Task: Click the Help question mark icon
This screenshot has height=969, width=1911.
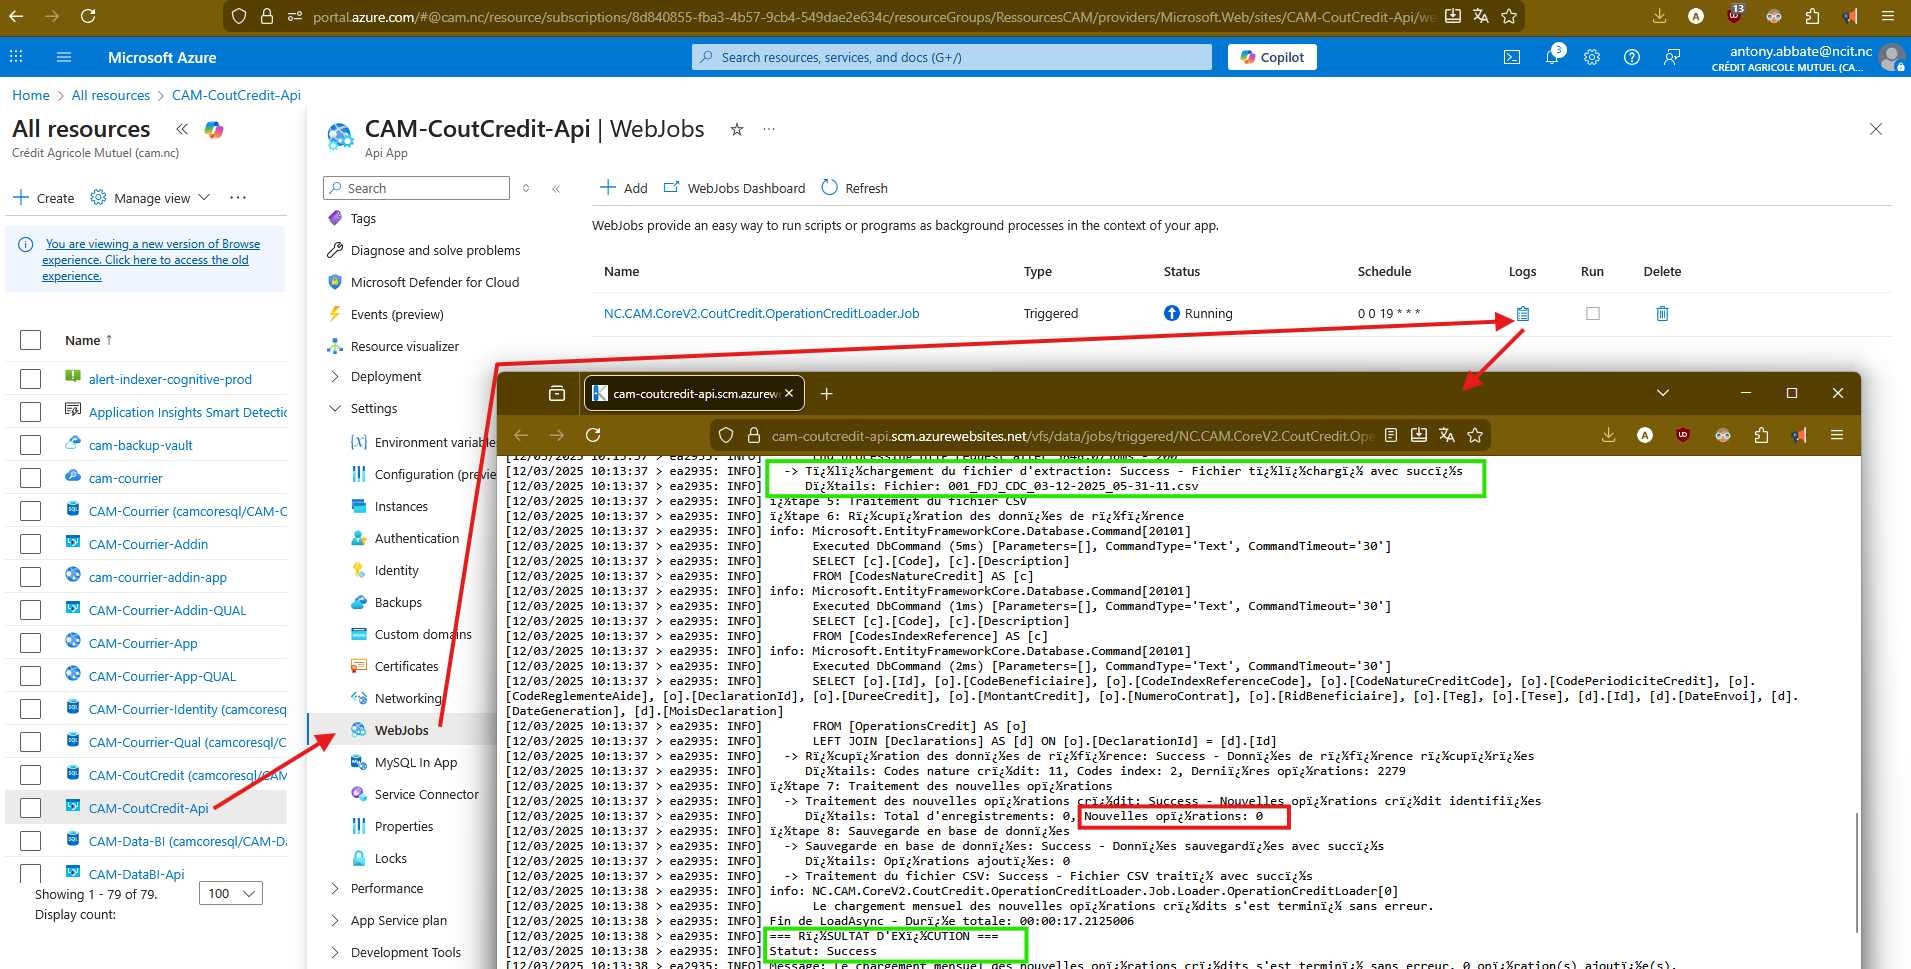Action: (1632, 57)
